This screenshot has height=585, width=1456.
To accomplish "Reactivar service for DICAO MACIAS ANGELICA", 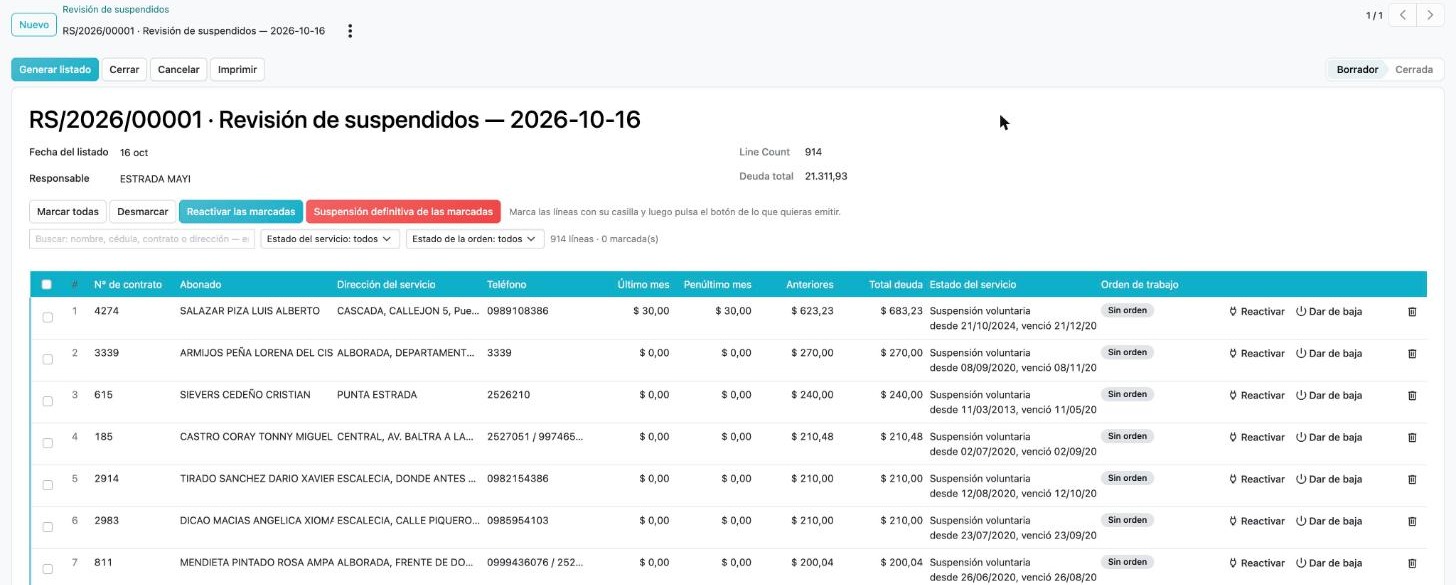I will tap(1256, 522).
